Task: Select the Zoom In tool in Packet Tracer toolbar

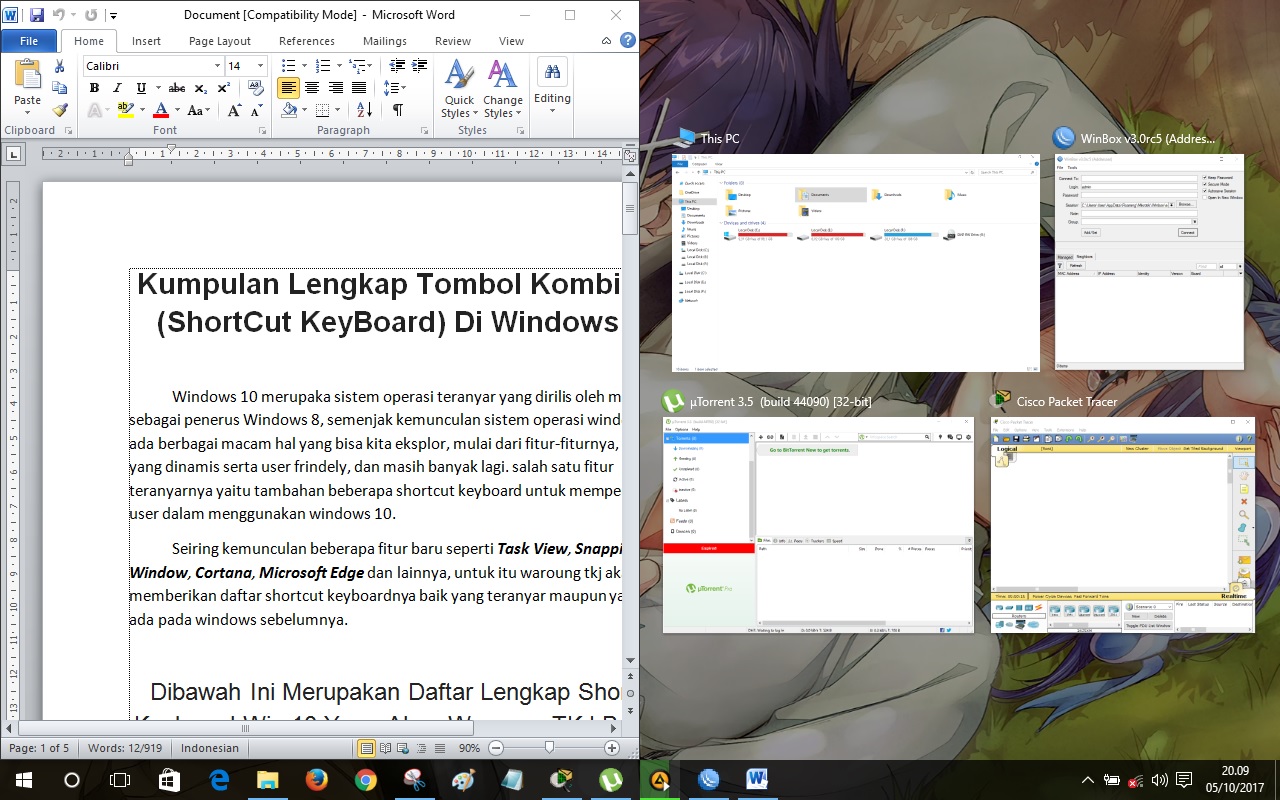Action: pyautogui.click(x=1091, y=438)
